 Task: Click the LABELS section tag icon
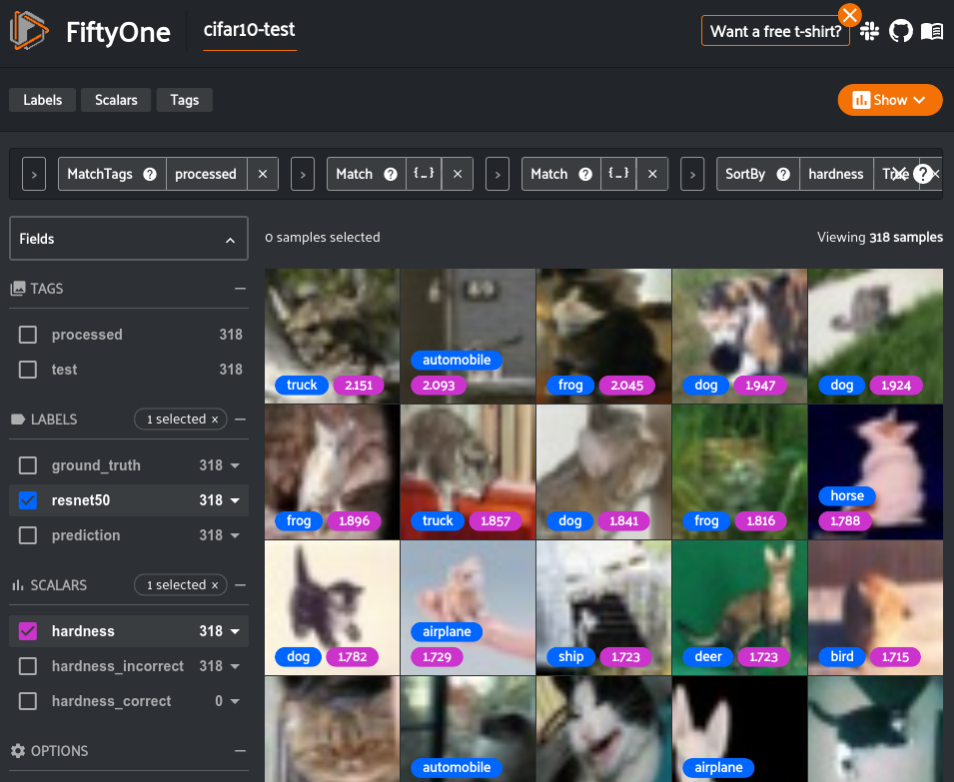click(18, 419)
